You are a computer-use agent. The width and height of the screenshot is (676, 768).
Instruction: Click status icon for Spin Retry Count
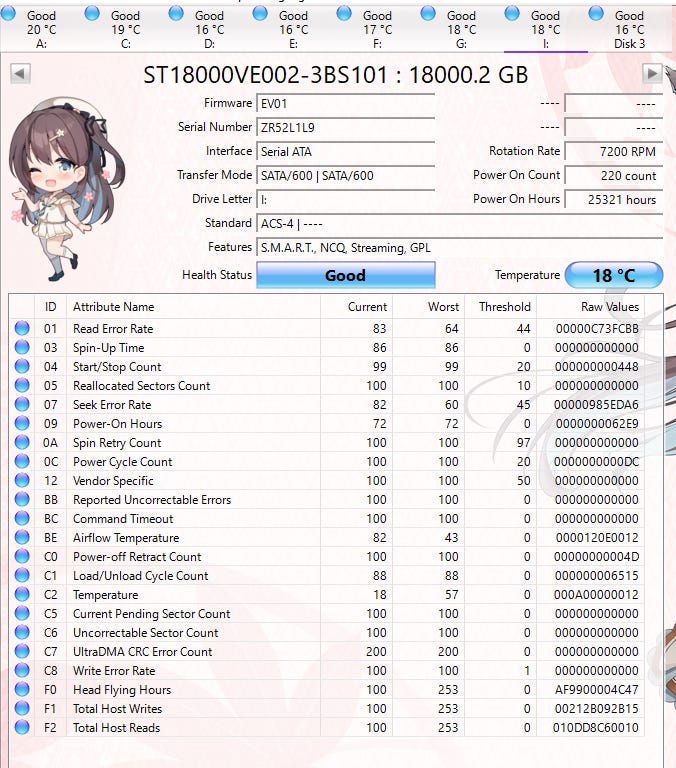point(22,442)
